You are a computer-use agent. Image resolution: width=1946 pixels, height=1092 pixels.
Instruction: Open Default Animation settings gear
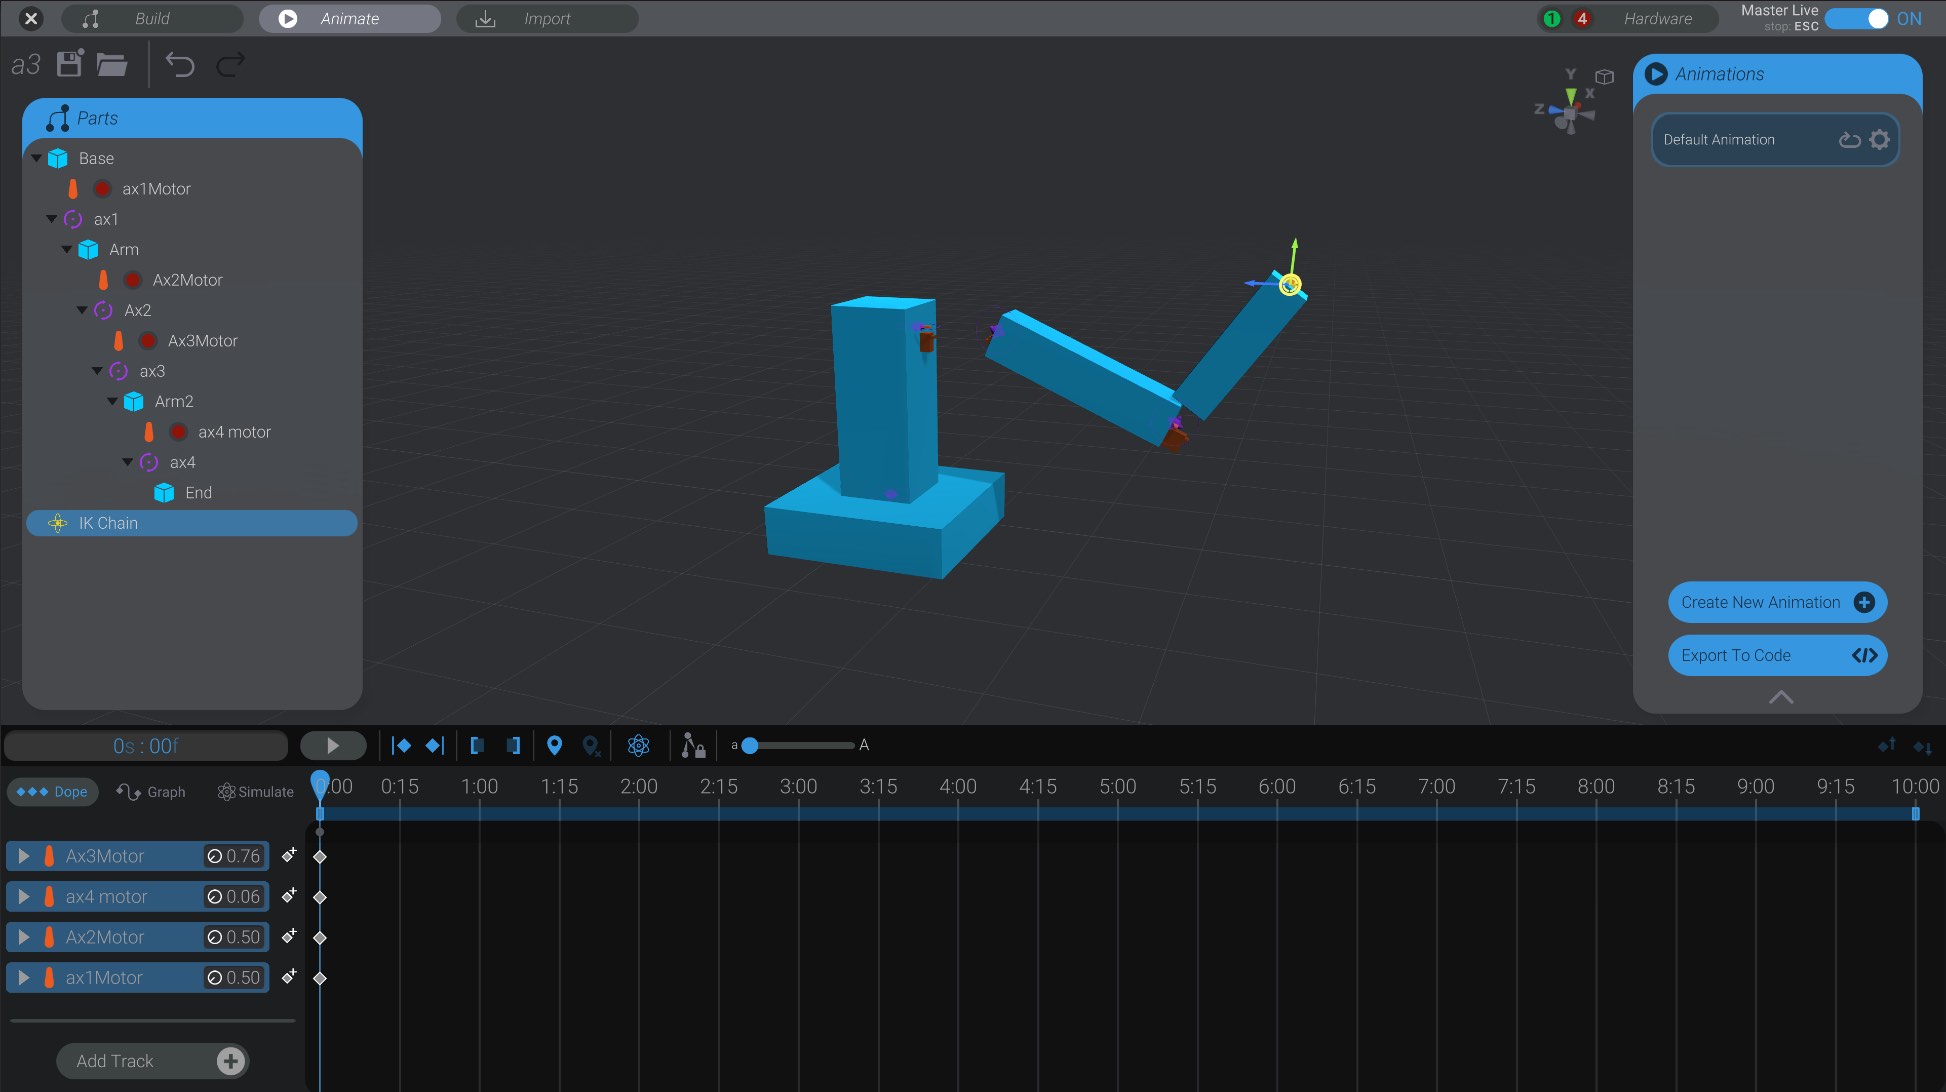coord(1880,139)
